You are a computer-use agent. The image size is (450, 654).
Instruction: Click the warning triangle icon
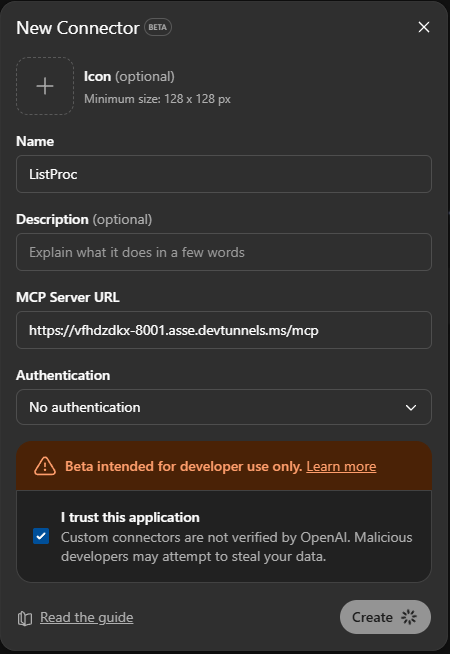pos(45,466)
